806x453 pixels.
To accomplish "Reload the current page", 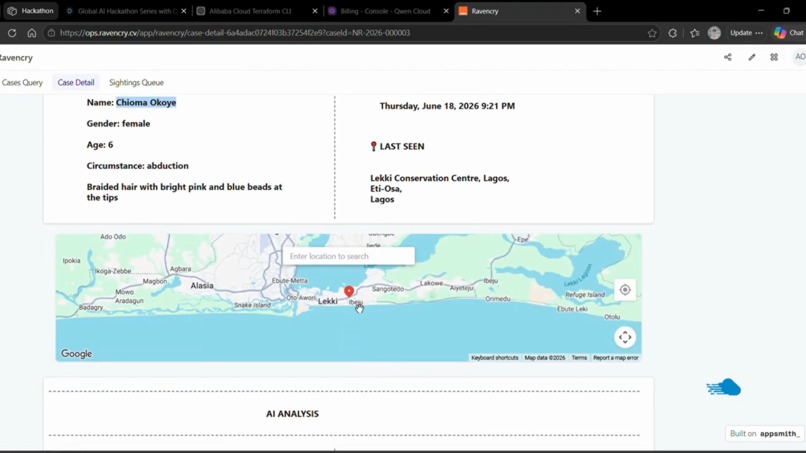I will 12,33.
